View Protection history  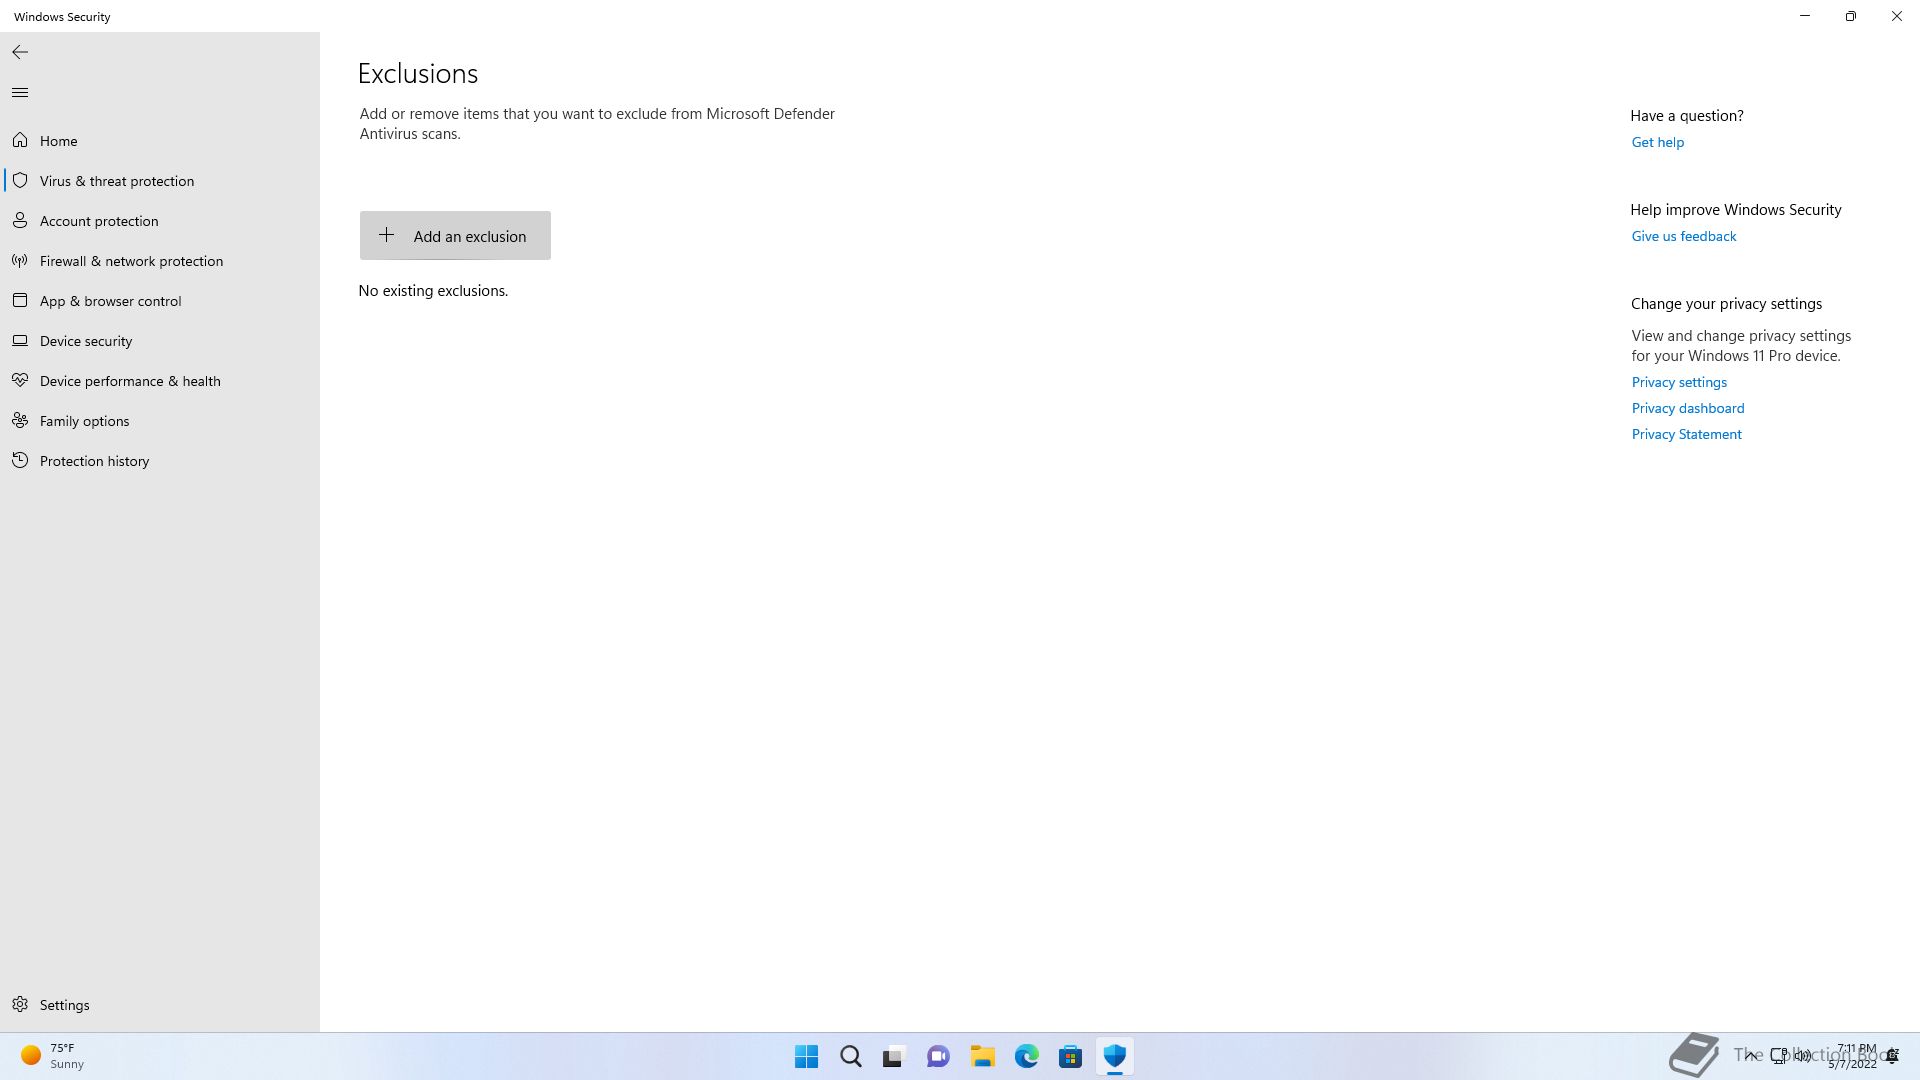160,461
